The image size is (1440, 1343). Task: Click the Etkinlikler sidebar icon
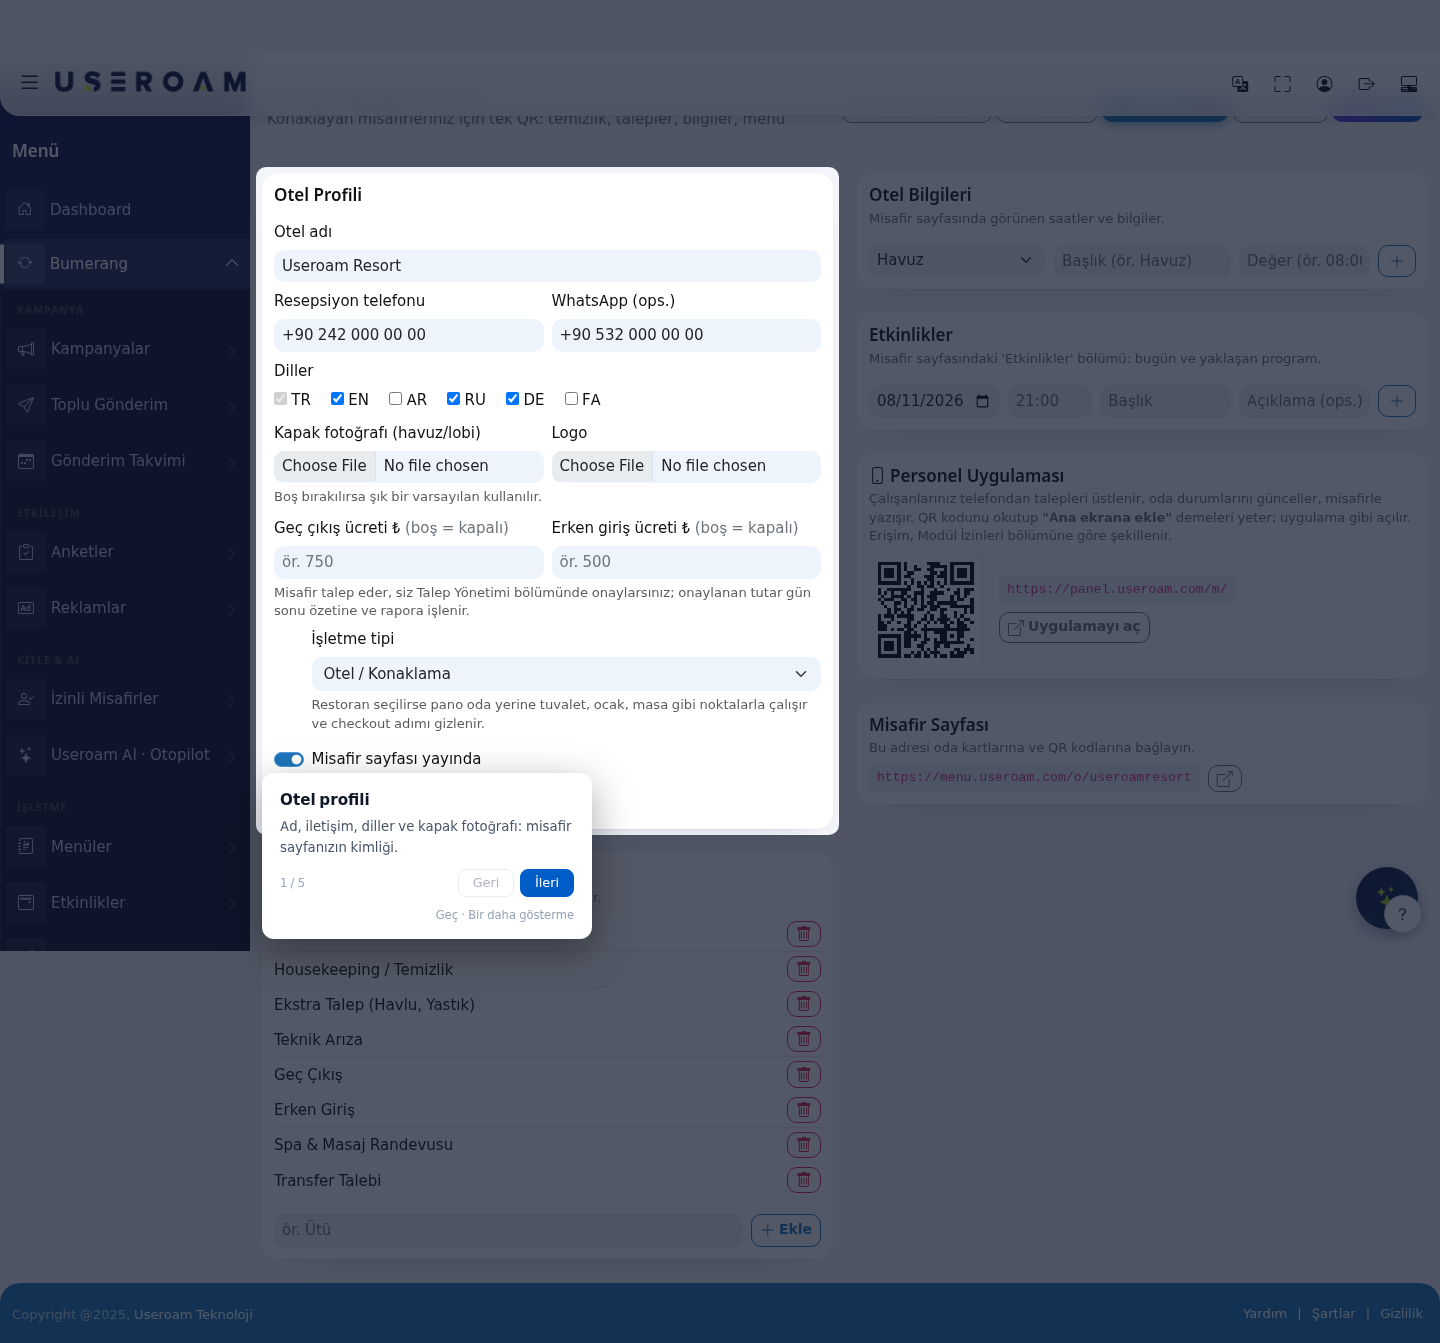(26, 903)
